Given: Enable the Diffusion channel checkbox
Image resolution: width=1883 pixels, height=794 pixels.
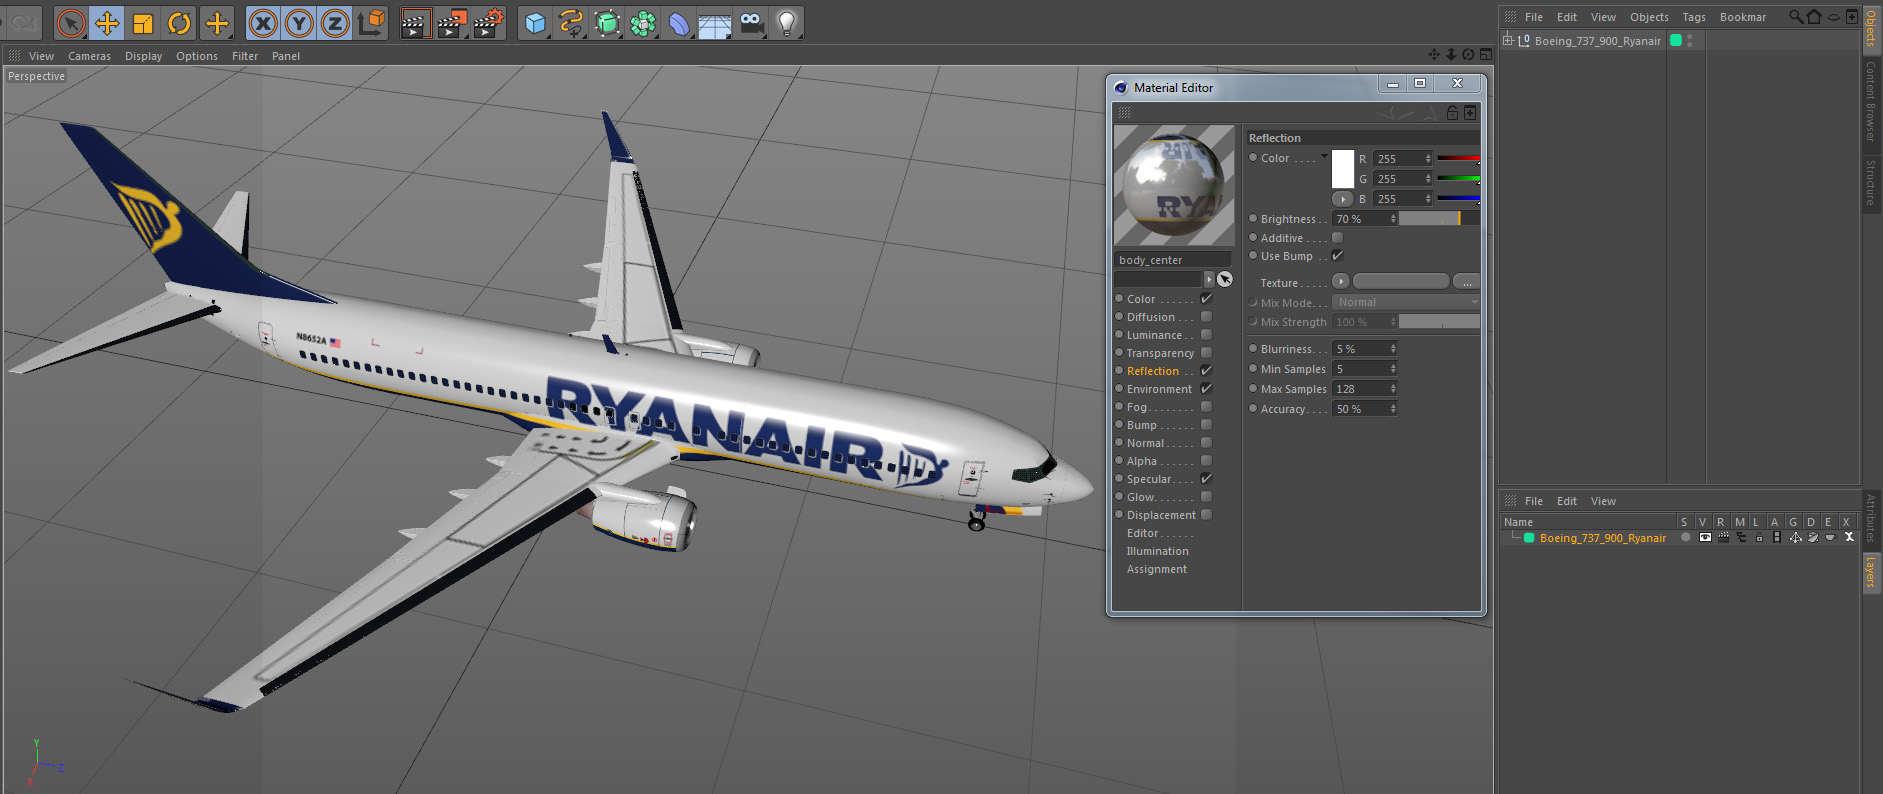Looking at the screenshot, I should click(x=1206, y=317).
